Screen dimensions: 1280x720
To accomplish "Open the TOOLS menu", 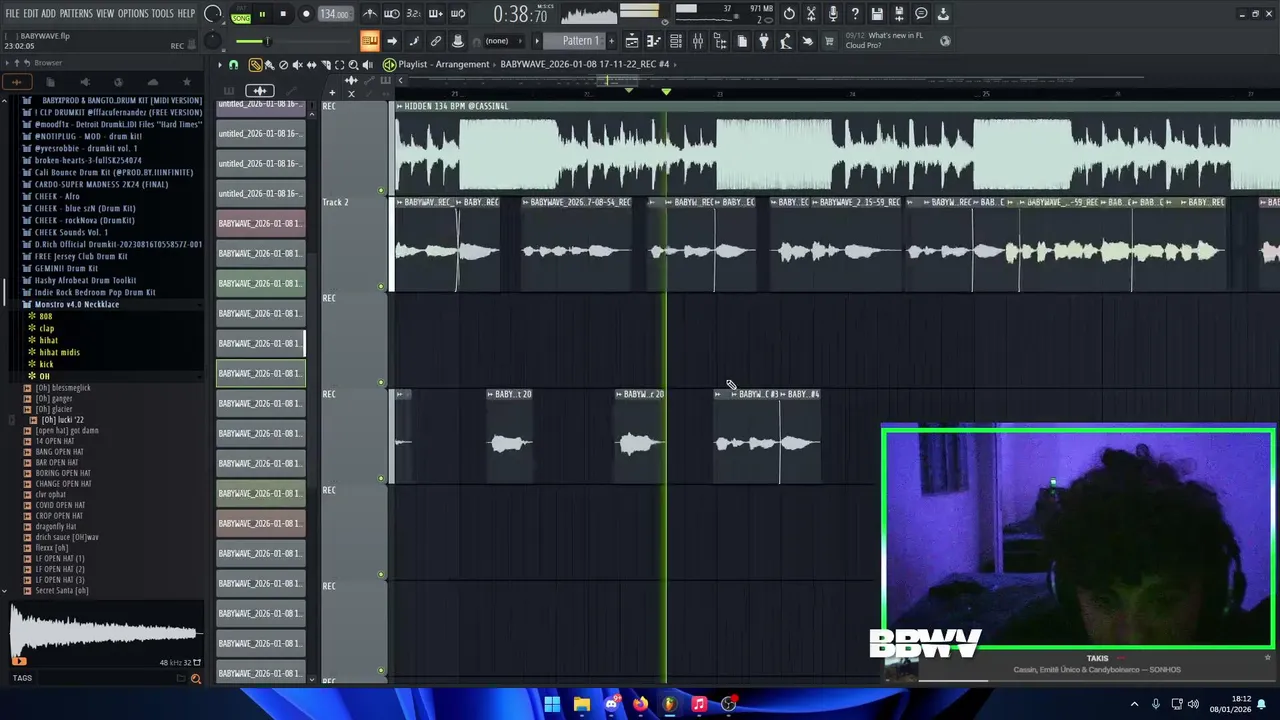I will click(x=162, y=13).
